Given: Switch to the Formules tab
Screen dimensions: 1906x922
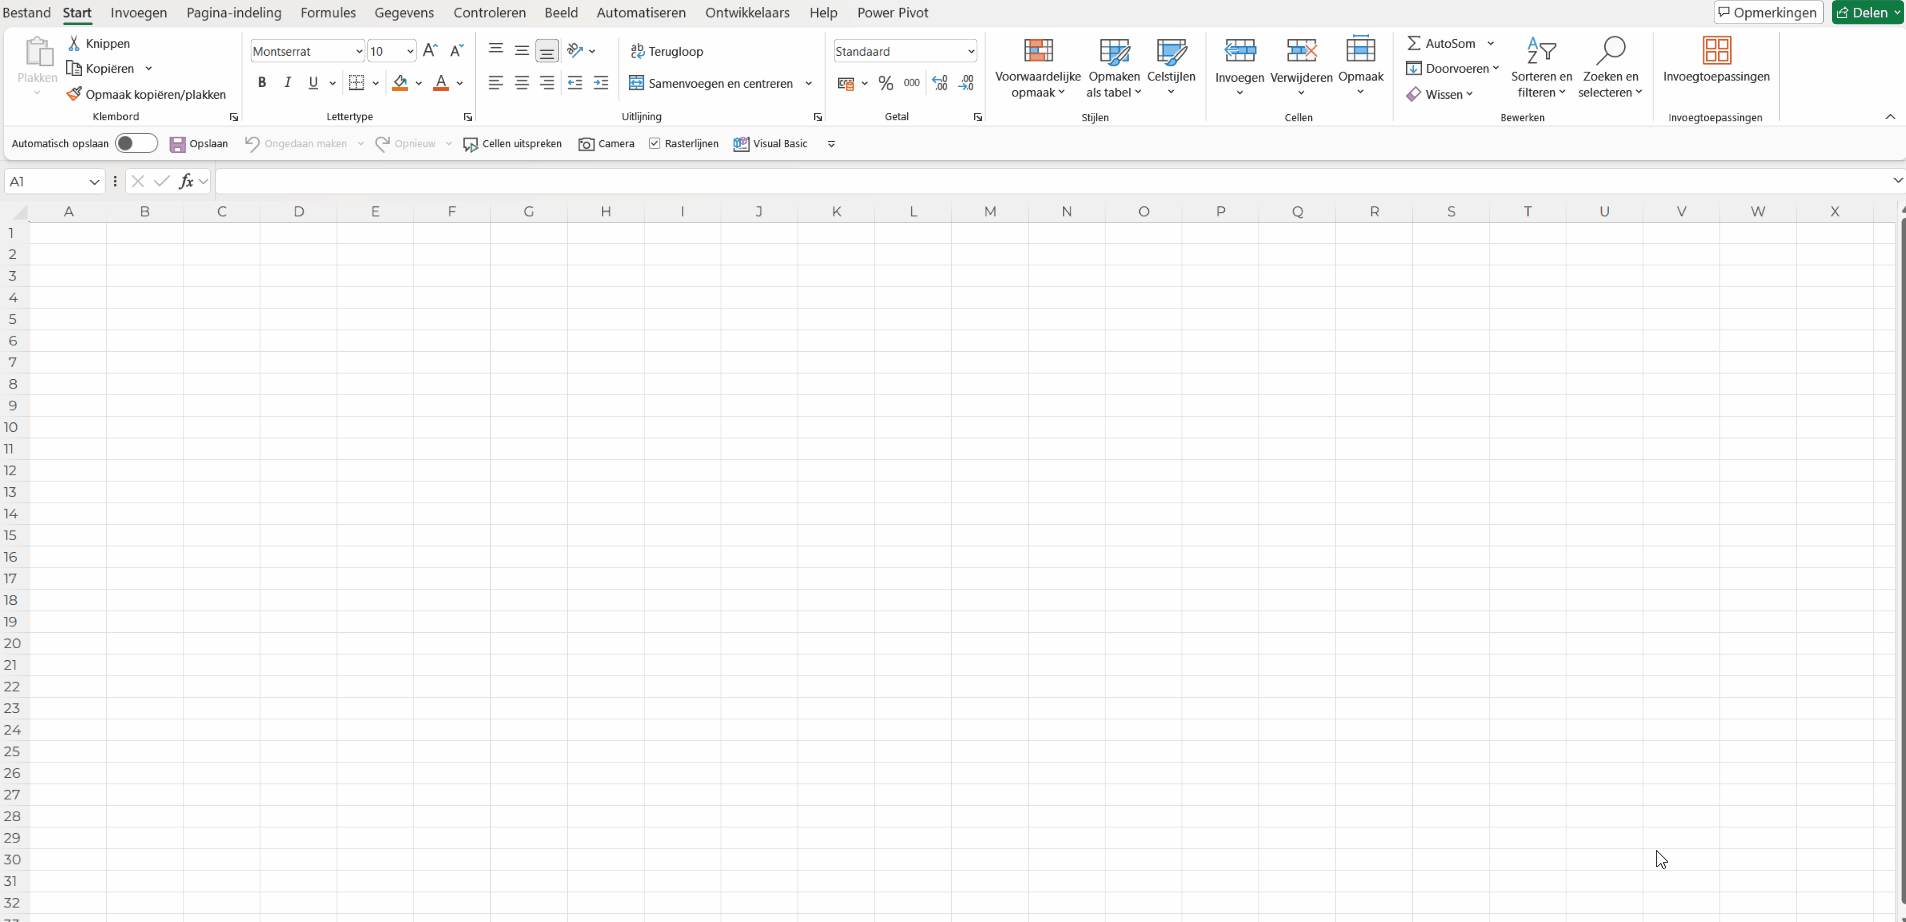Looking at the screenshot, I should click(x=328, y=13).
